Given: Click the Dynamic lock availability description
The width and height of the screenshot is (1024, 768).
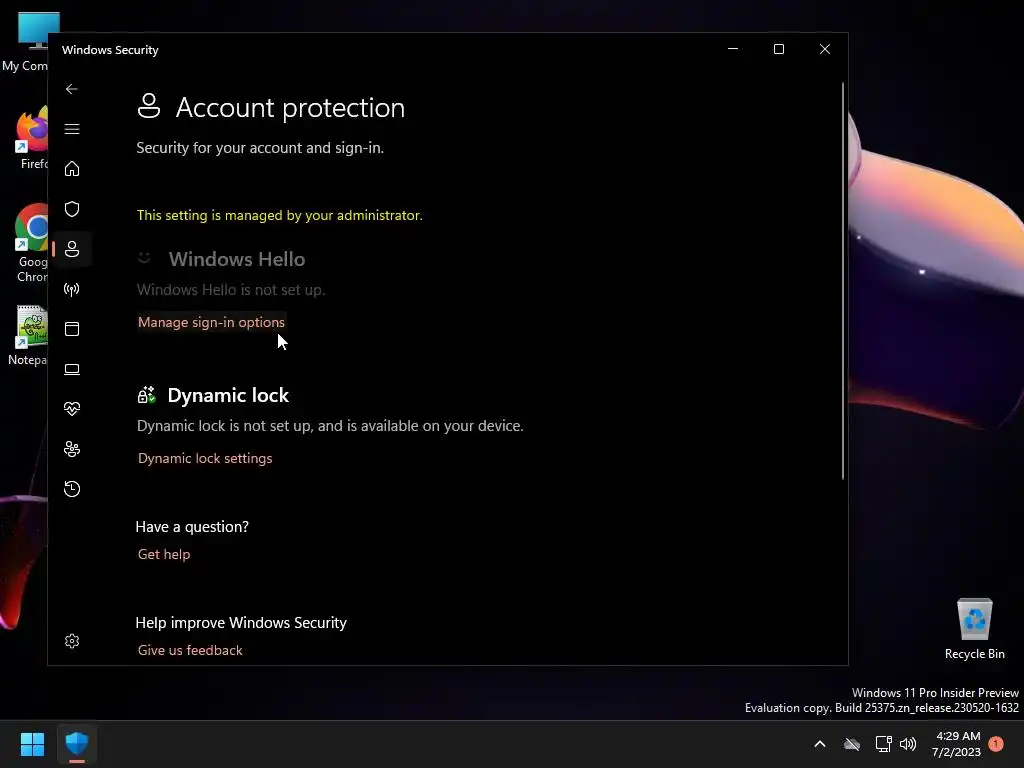Looking at the screenshot, I should (330, 426).
